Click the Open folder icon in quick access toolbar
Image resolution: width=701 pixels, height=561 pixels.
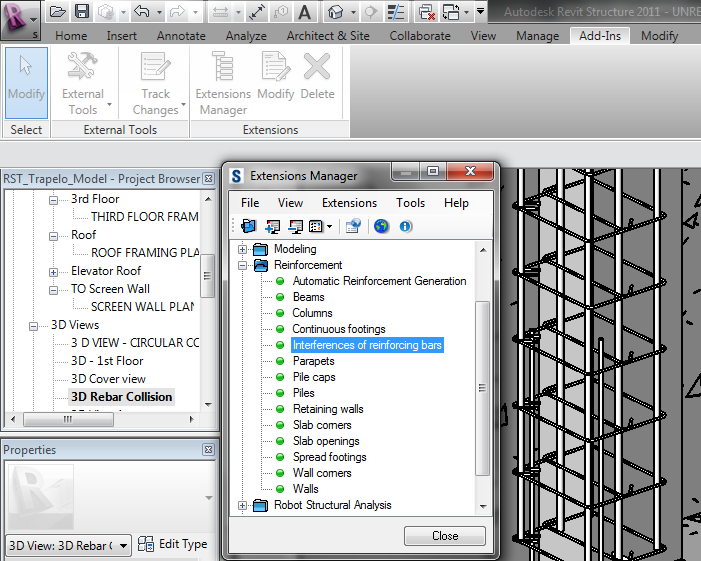pos(58,12)
